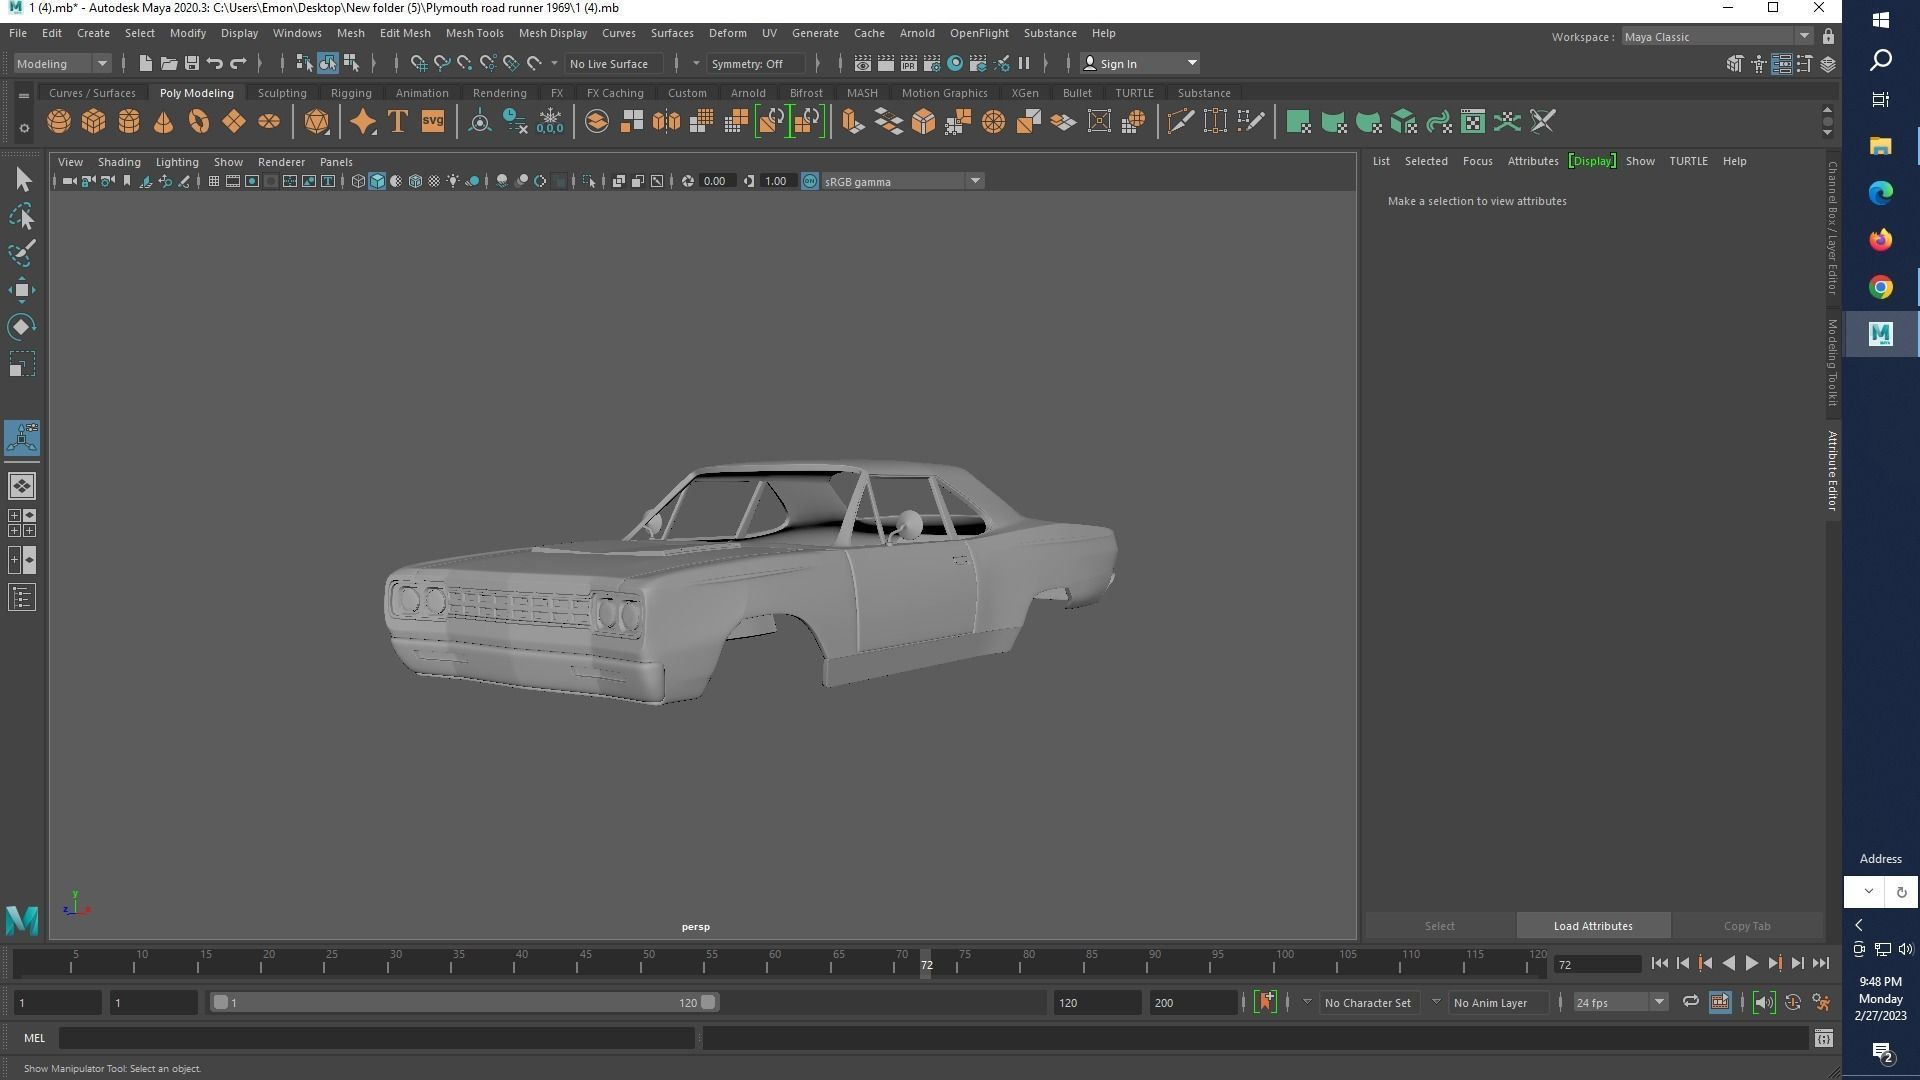Create a polygon cube from shelf

(94, 122)
